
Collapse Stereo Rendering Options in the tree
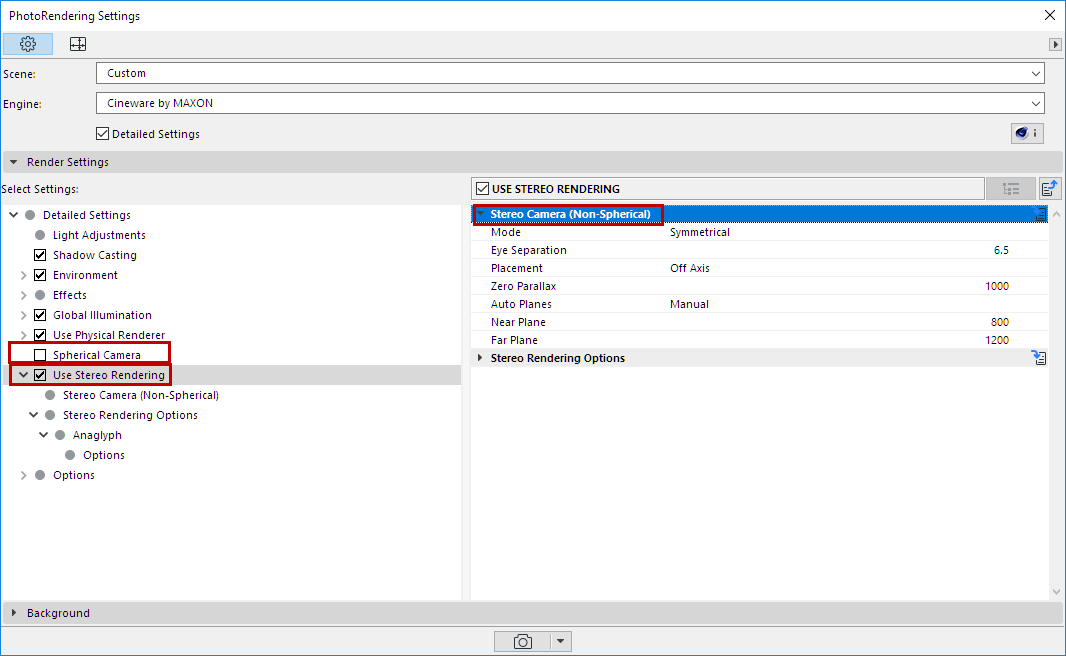pos(33,415)
